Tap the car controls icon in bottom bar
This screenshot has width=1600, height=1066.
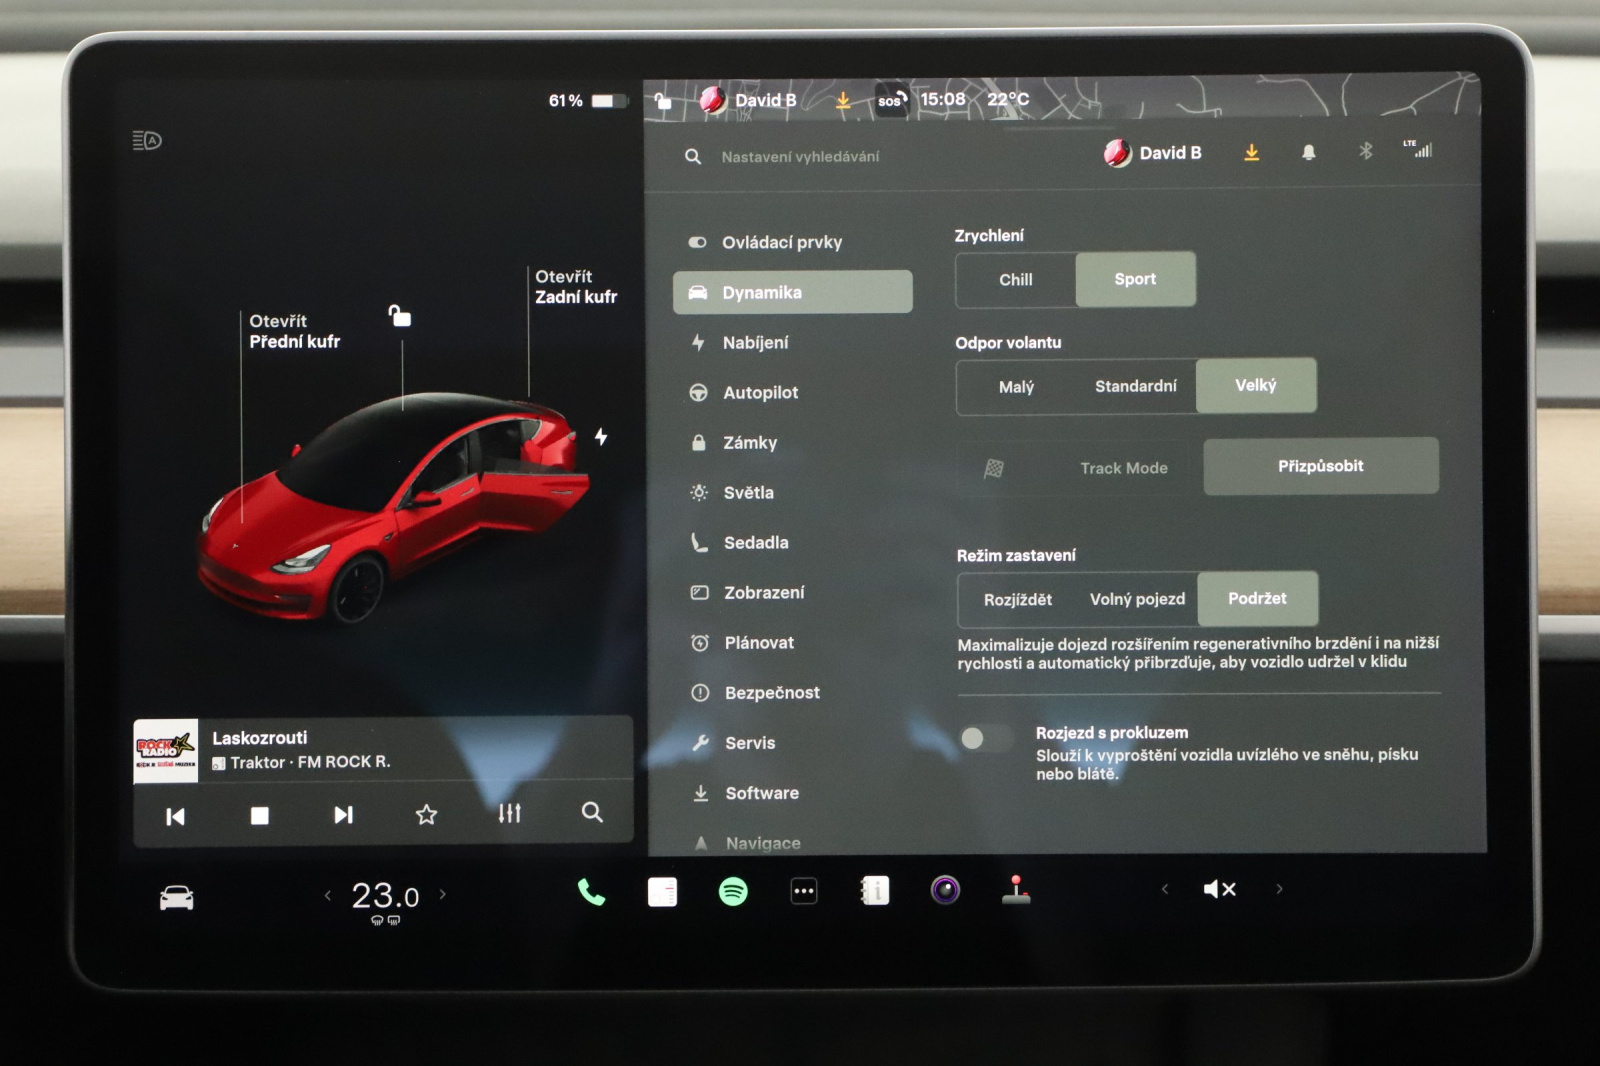click(177, 897)
